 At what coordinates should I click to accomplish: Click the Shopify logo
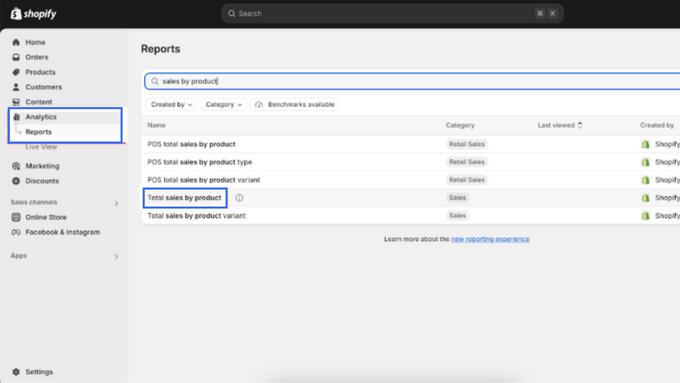33,13
